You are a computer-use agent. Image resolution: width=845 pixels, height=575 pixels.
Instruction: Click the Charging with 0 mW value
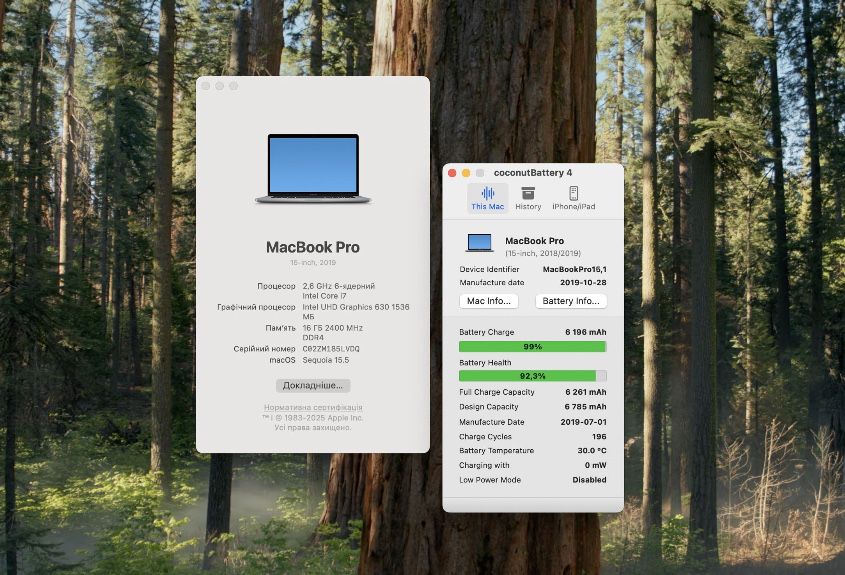pos(595,465)
